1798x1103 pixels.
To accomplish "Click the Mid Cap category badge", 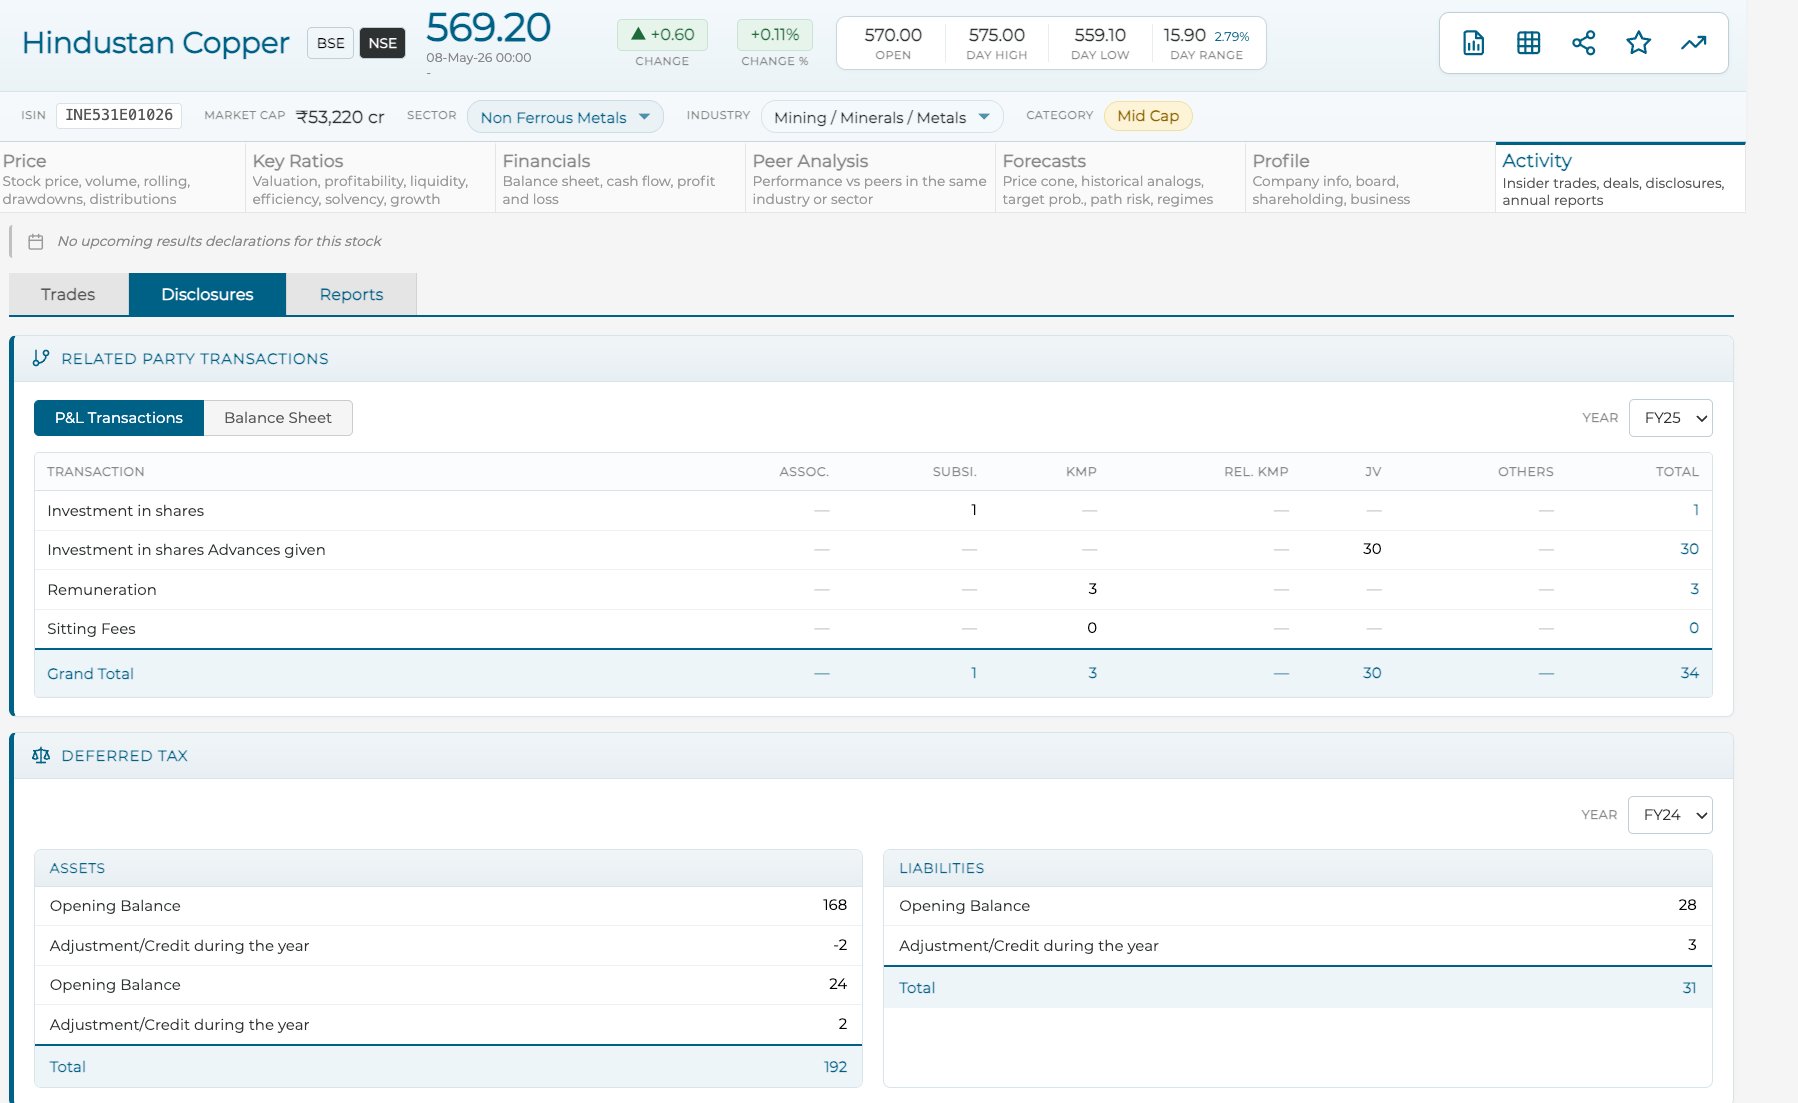I will click(1148, 116).
